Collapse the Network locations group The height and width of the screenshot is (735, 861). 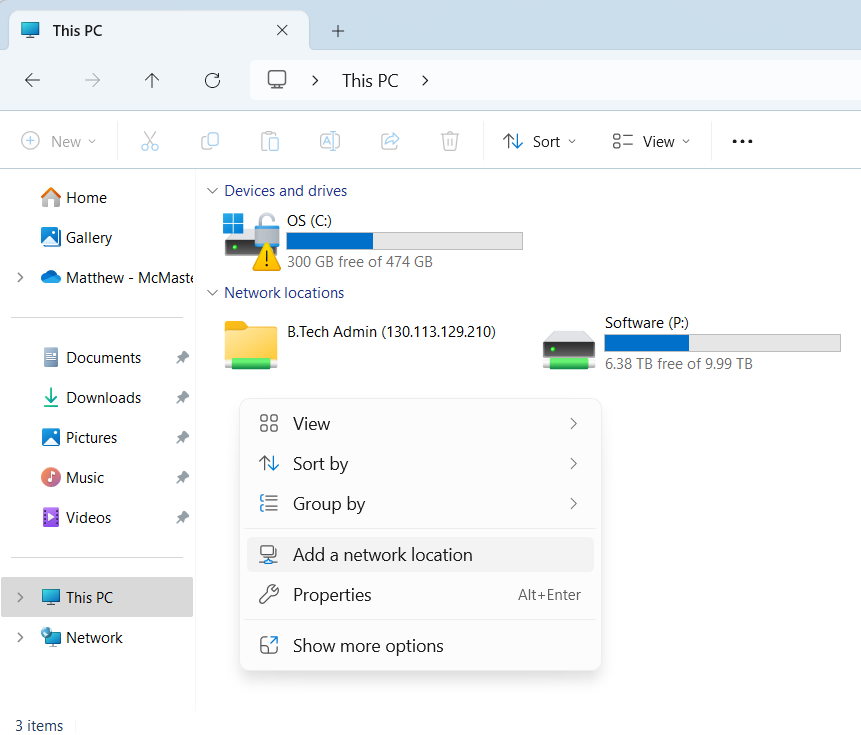point(211,293)
